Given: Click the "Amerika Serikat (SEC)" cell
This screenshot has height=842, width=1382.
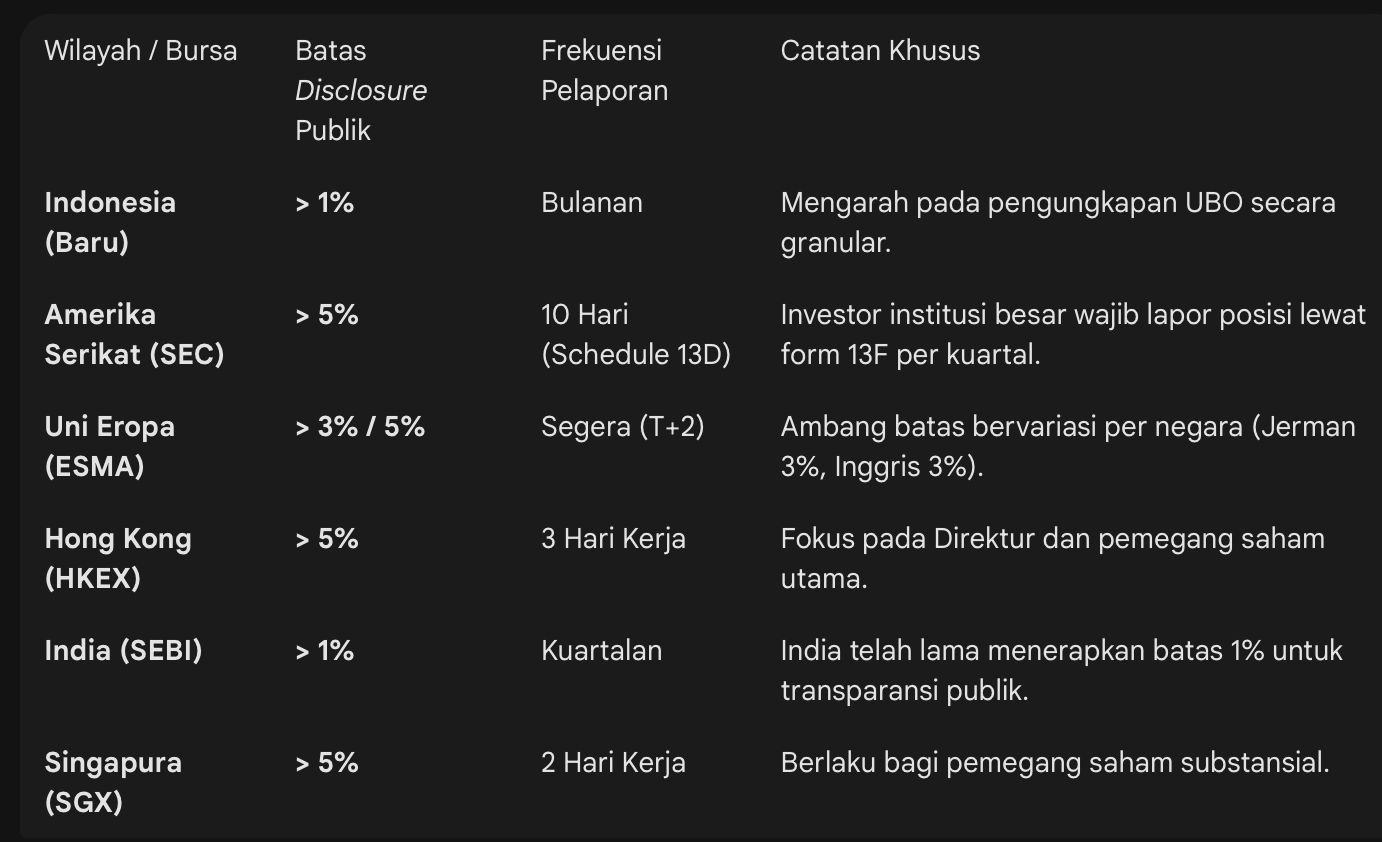Looking at the screenshot, I should (x=134, y=334).
